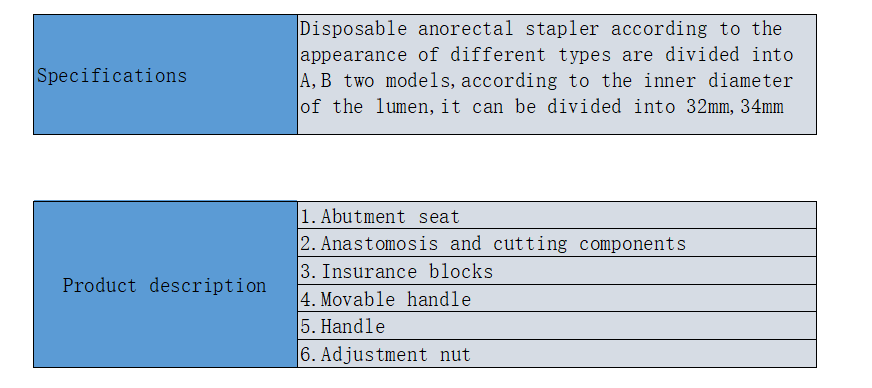Select the '6.Adjustment nut' row
The height and width of the screenshot is (388, 872).
pos(557,354)
